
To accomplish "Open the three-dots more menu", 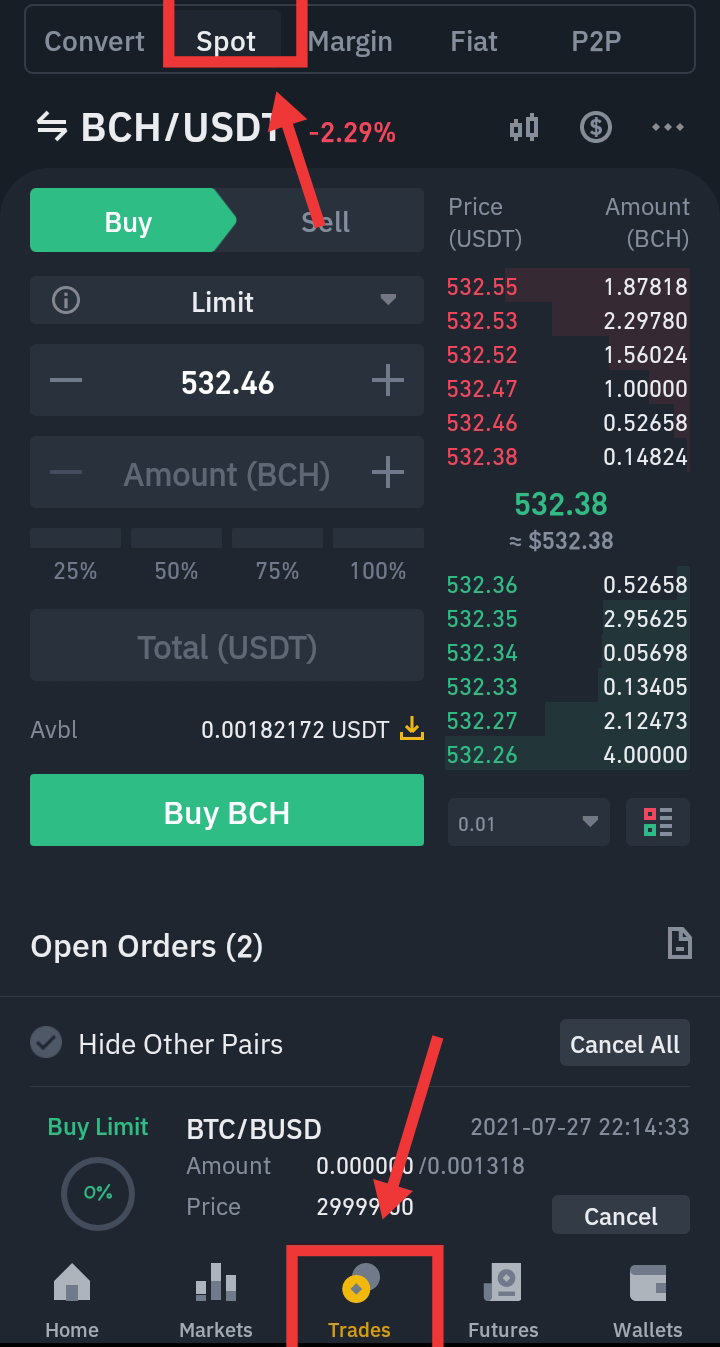I will point(667,128).
